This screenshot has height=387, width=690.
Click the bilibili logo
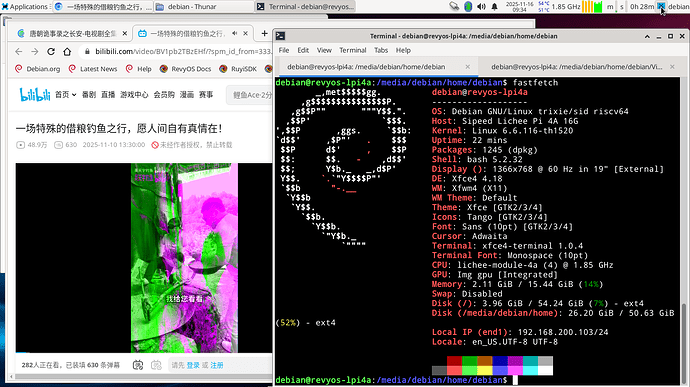pyautogui.click(x=35, y=95)
